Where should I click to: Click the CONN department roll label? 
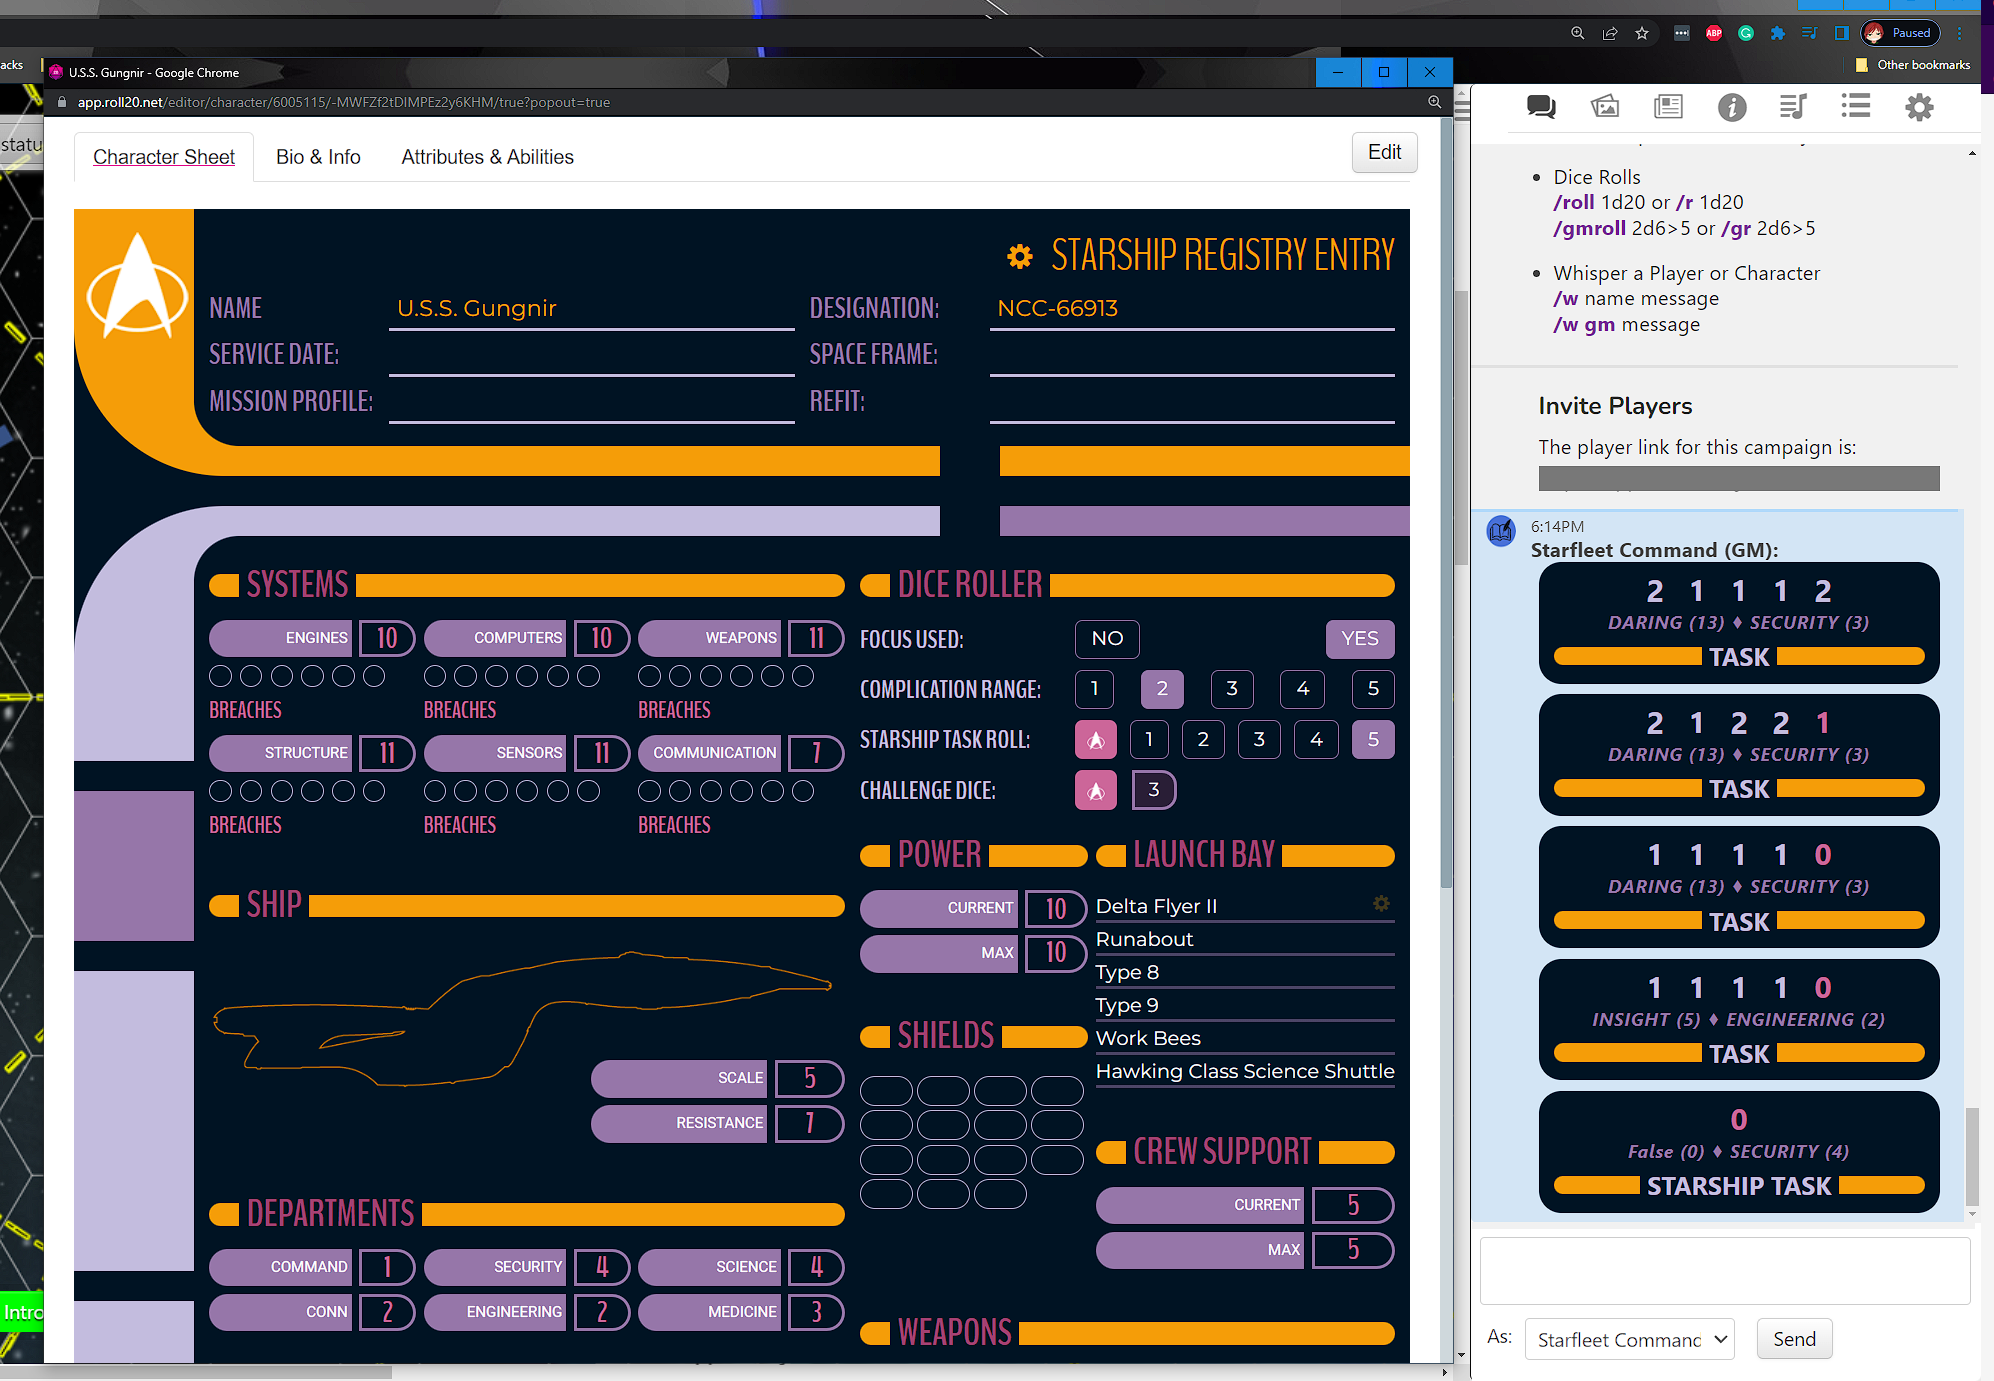pyautogui.click(x=280, y=1312)
